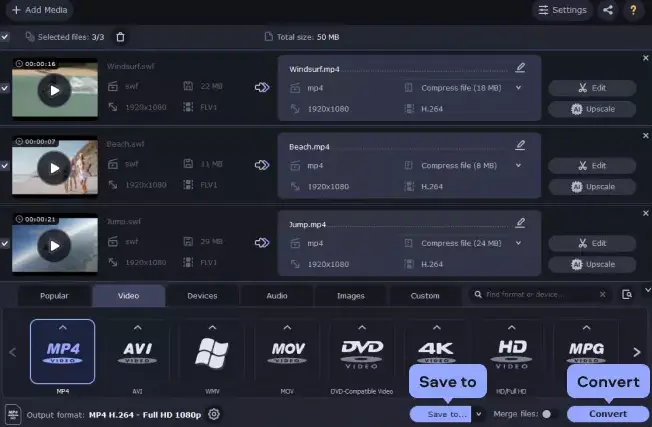Select the MP4 format icon
This screenshot has width=652, height=427.
pyautogui.click(x=62, y=351)
